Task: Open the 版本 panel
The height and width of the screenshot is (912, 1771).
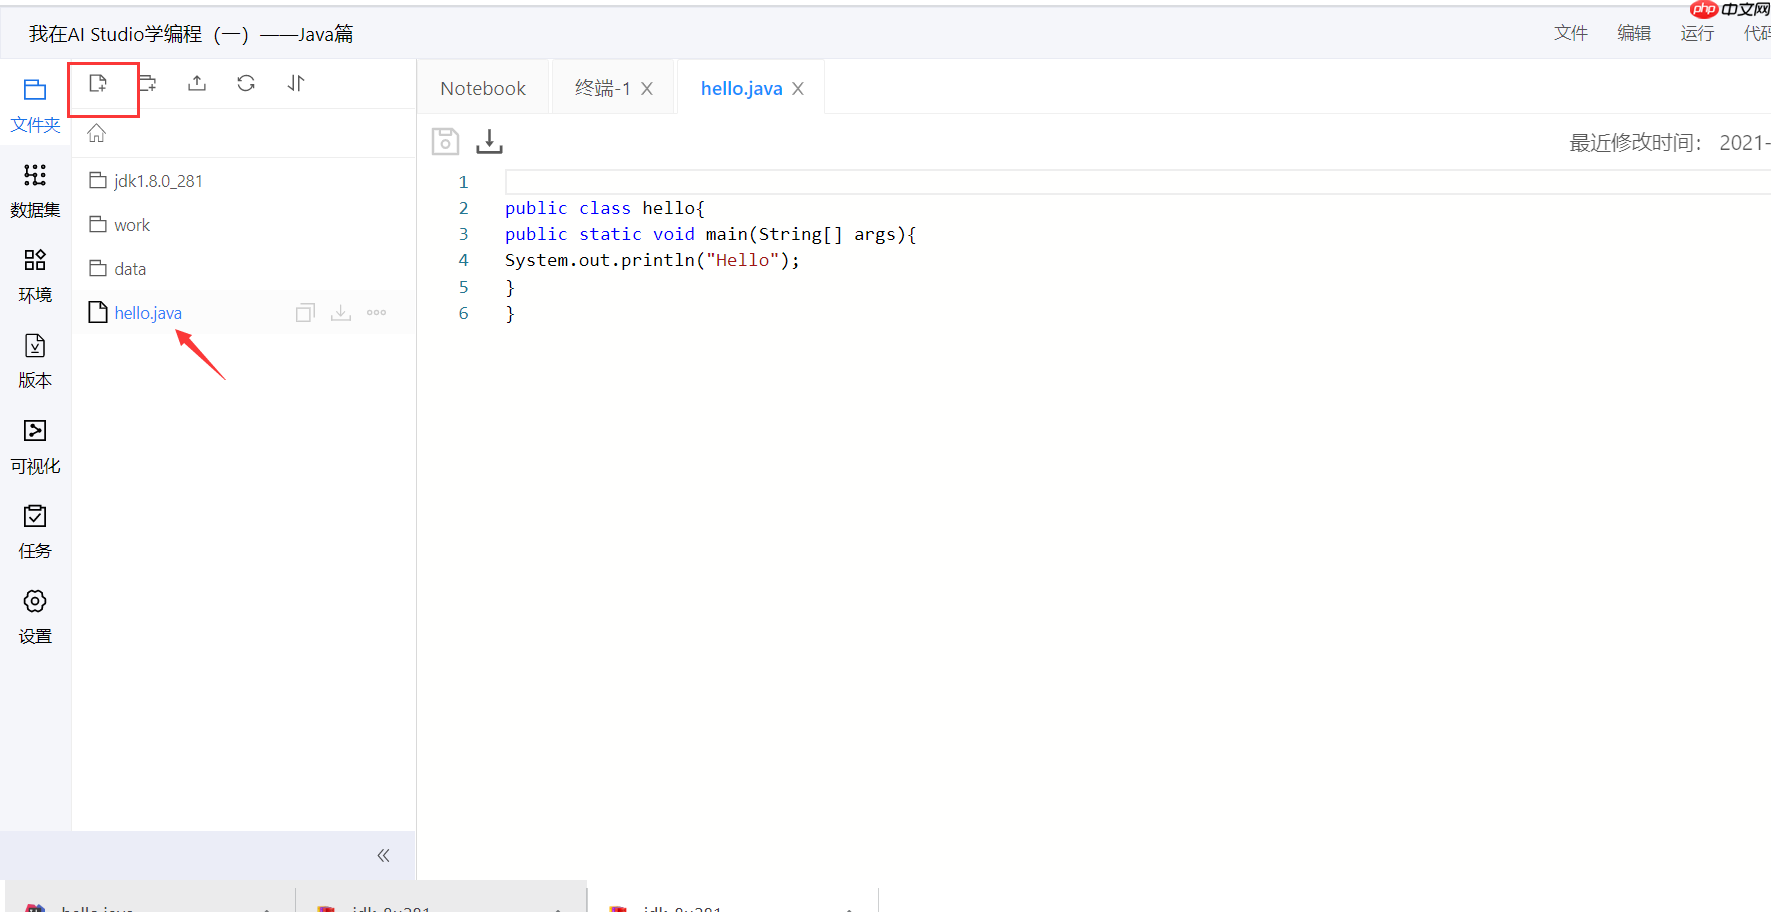Action: click(35, 360)
